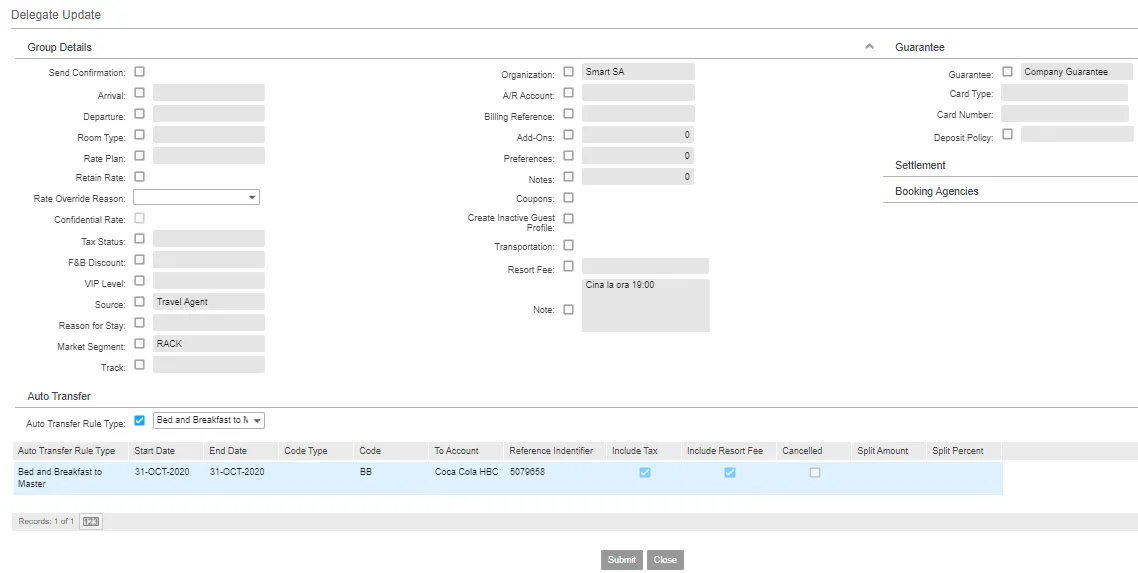The width and height of the screenshot is (1138, 573).
Task: Enable the Note checkbox beside text area
Action: [x=568, y=310]
